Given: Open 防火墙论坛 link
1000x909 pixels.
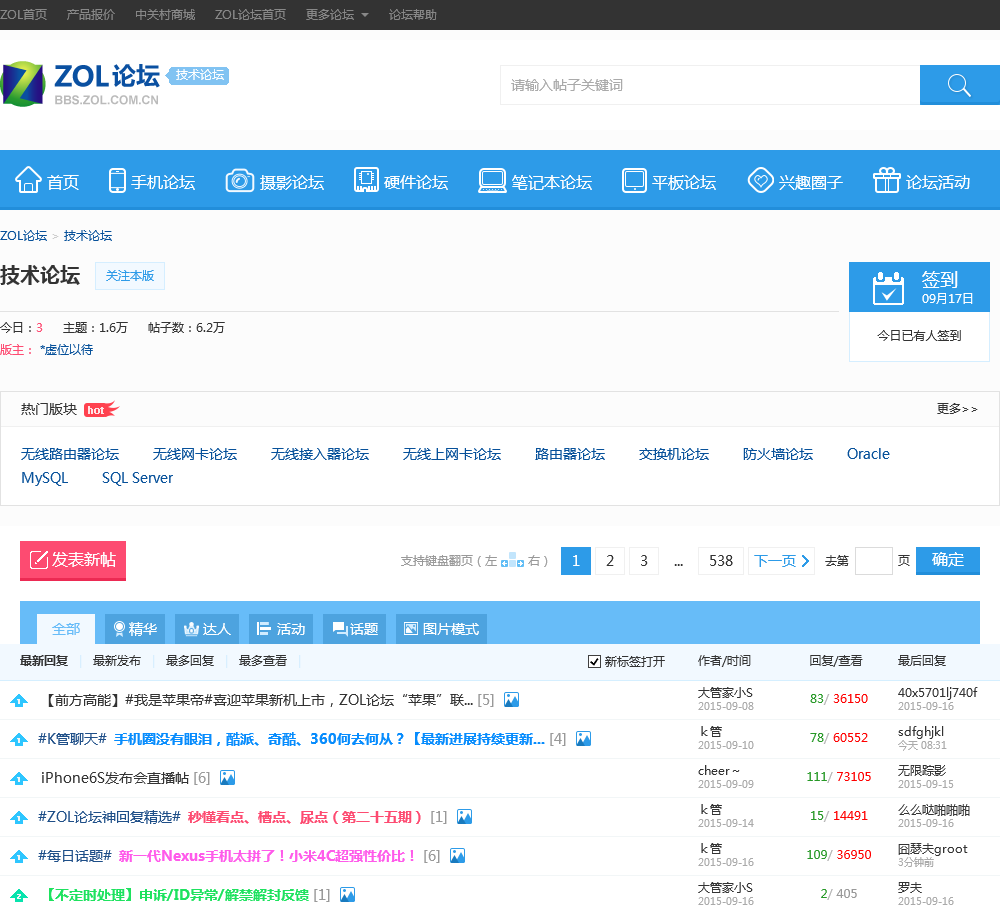Looking at the screenshot, I should click(777, 454).
